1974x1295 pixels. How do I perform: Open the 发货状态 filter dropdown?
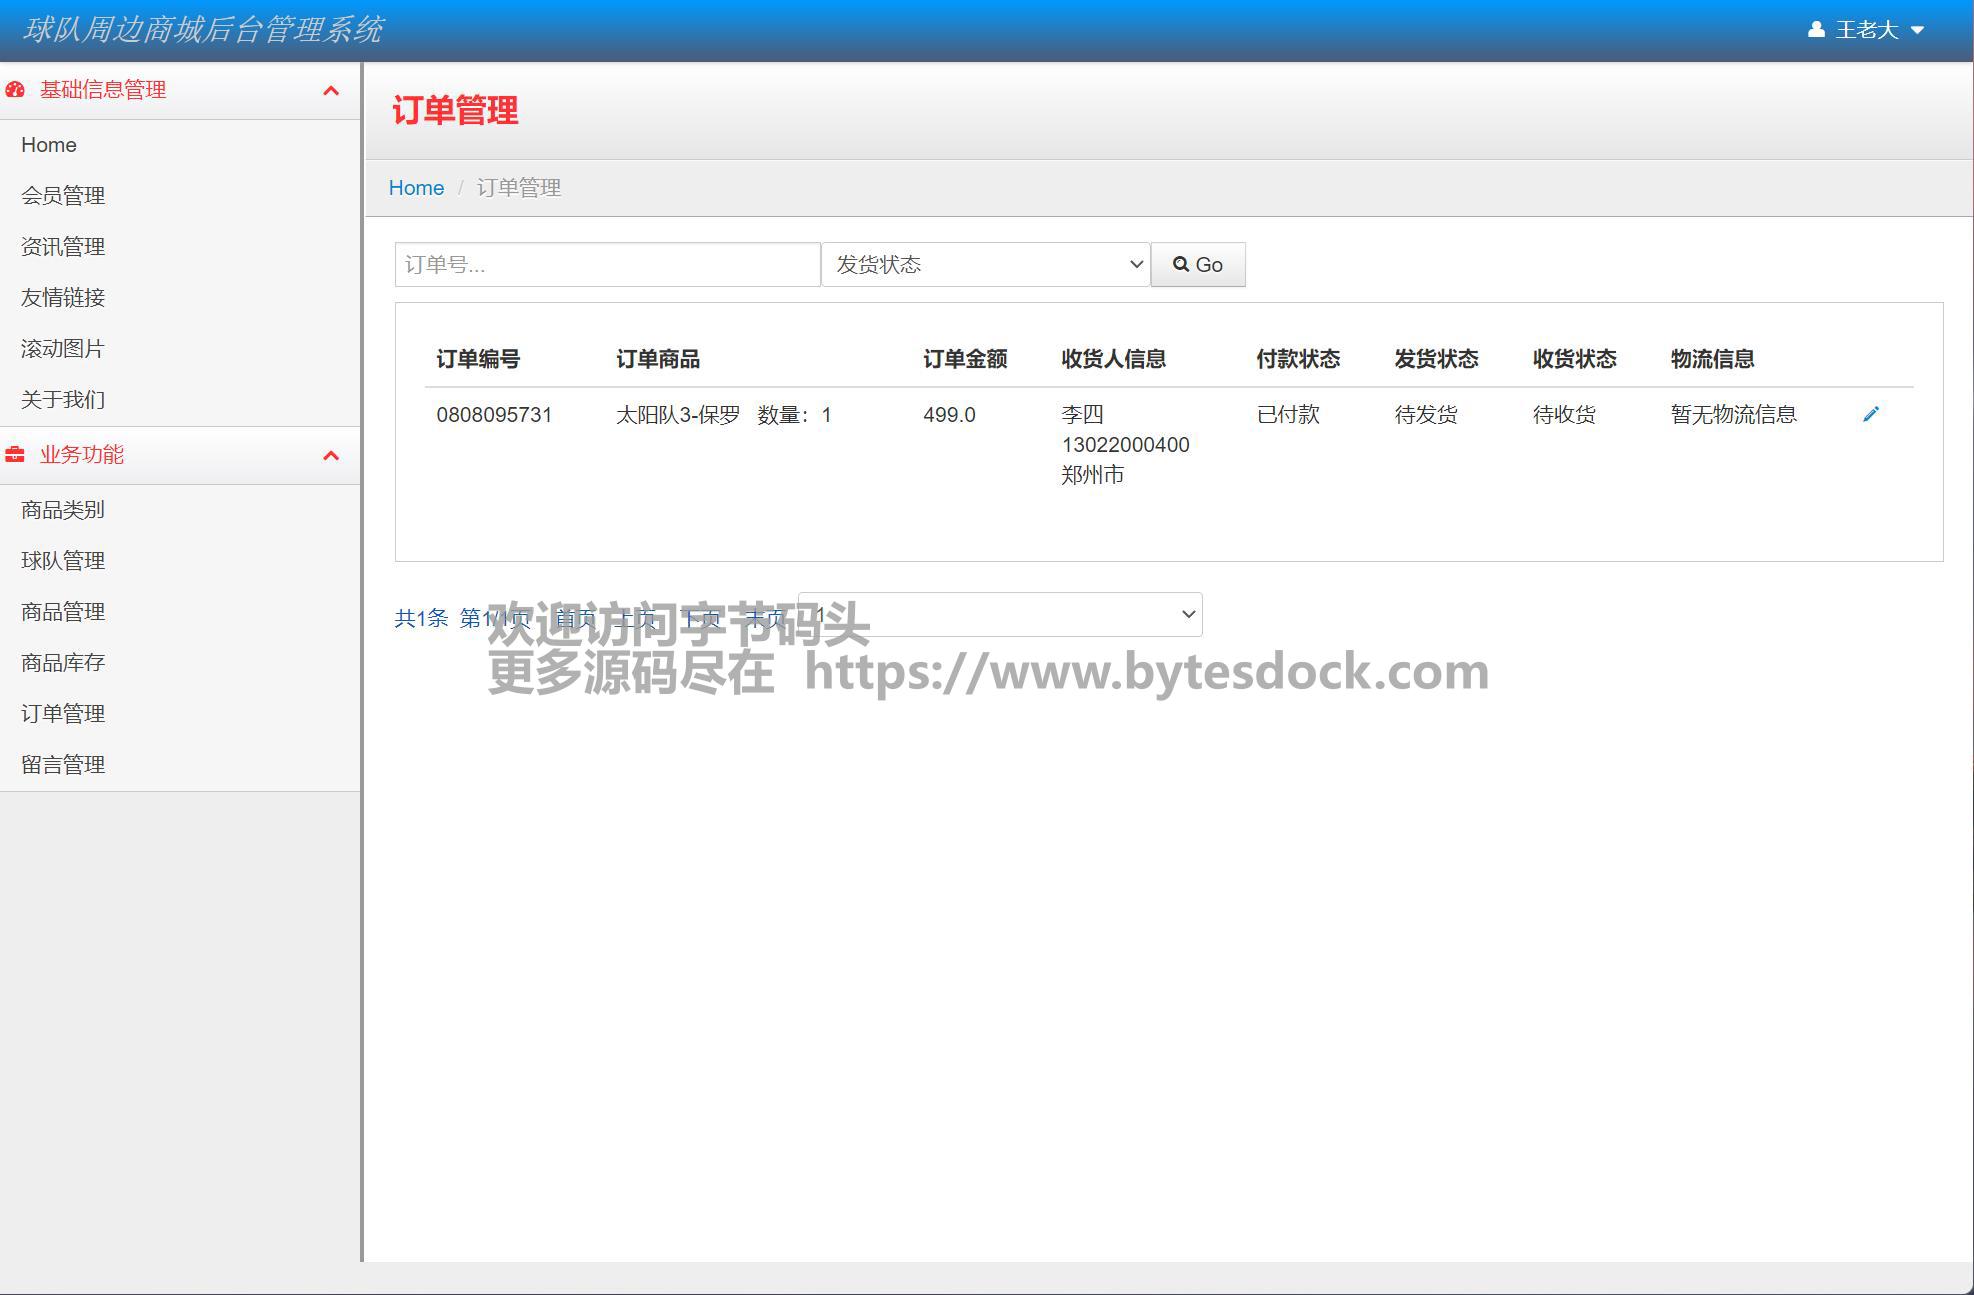(985, 265)
